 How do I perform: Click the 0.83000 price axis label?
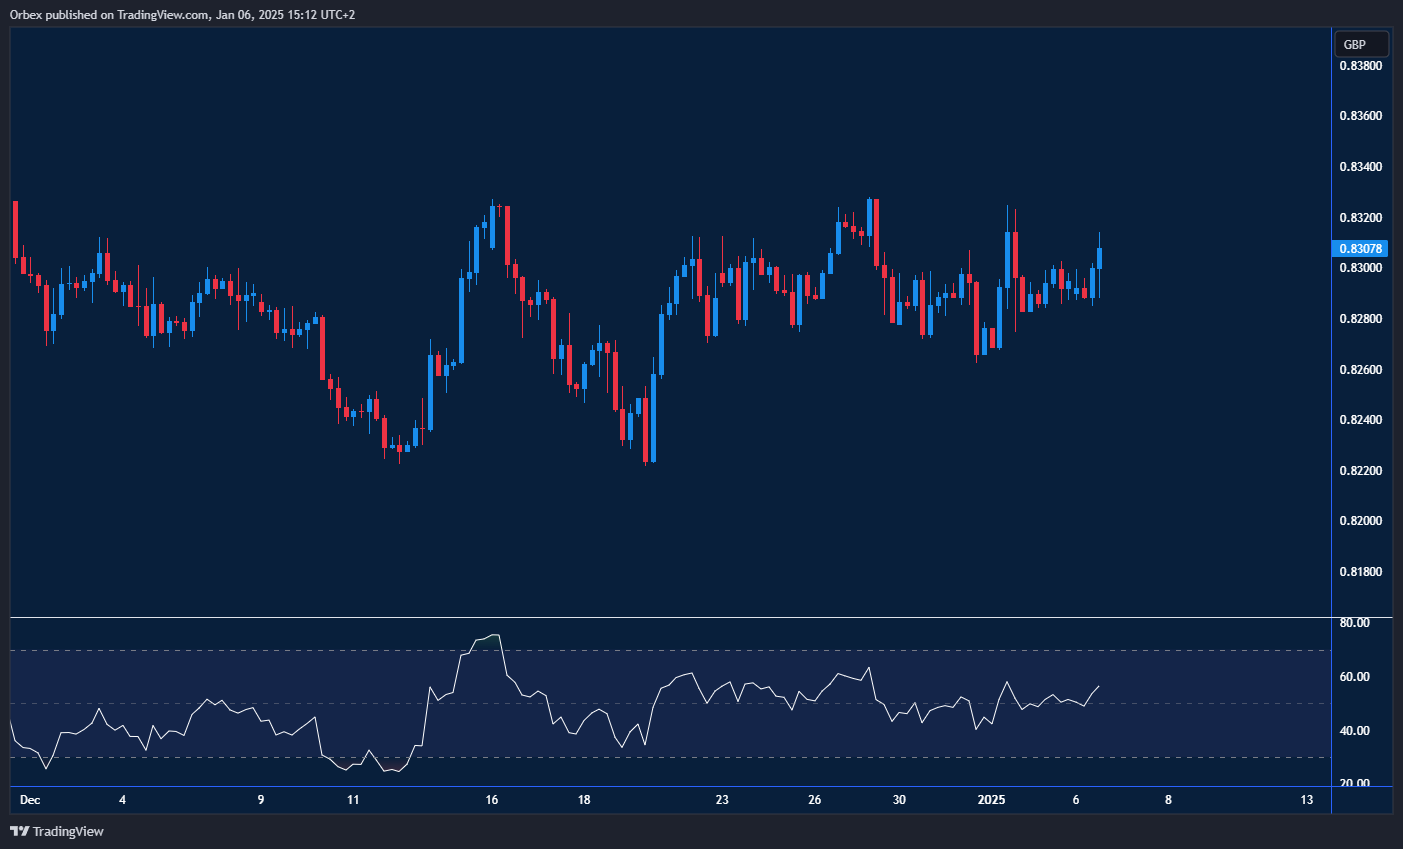tap(1361, 267)
